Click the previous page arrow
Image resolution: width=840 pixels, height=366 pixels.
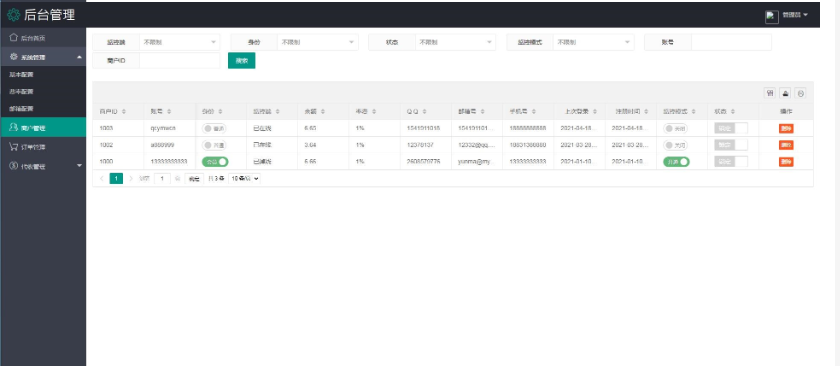pos(102,178)
